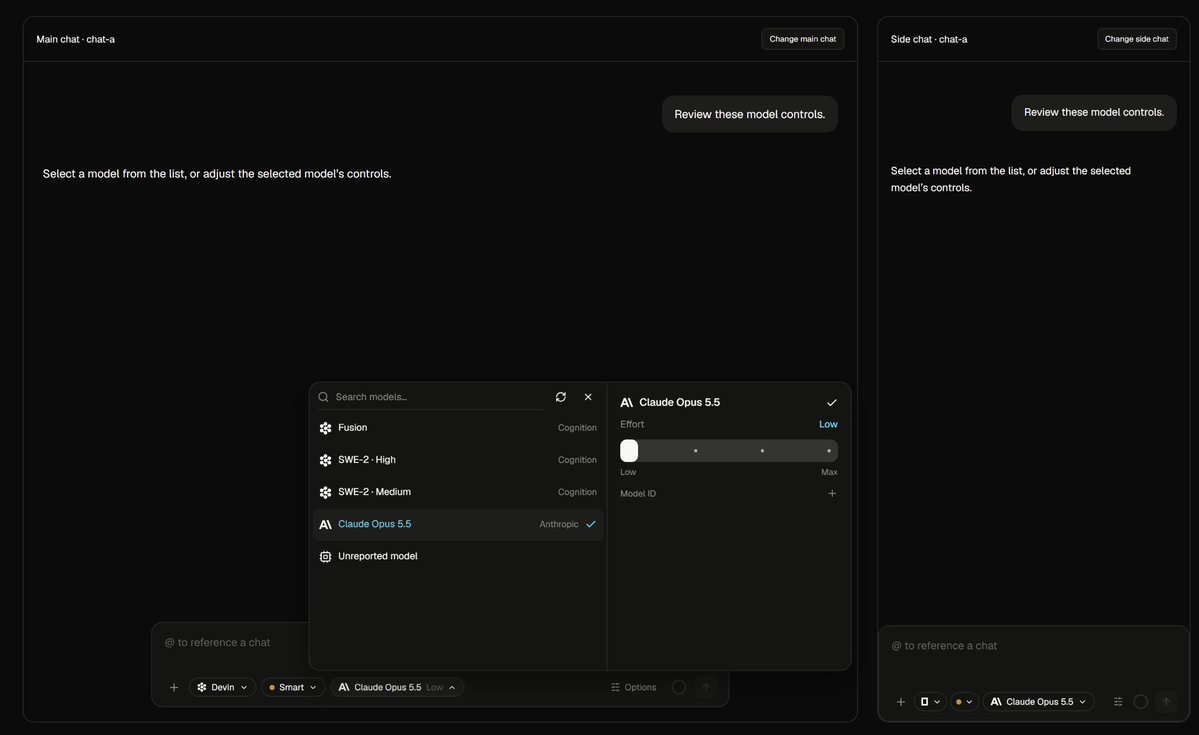Image resolution: width=1199 pixels, height=735 pixels.
Task: Click the Anthropic logo in the controls header
Action: (626, 402)
